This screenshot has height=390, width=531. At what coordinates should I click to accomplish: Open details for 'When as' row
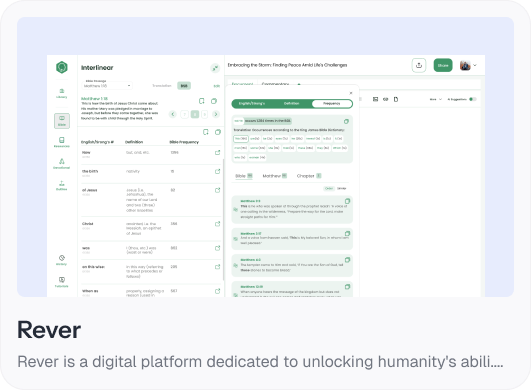217,291
